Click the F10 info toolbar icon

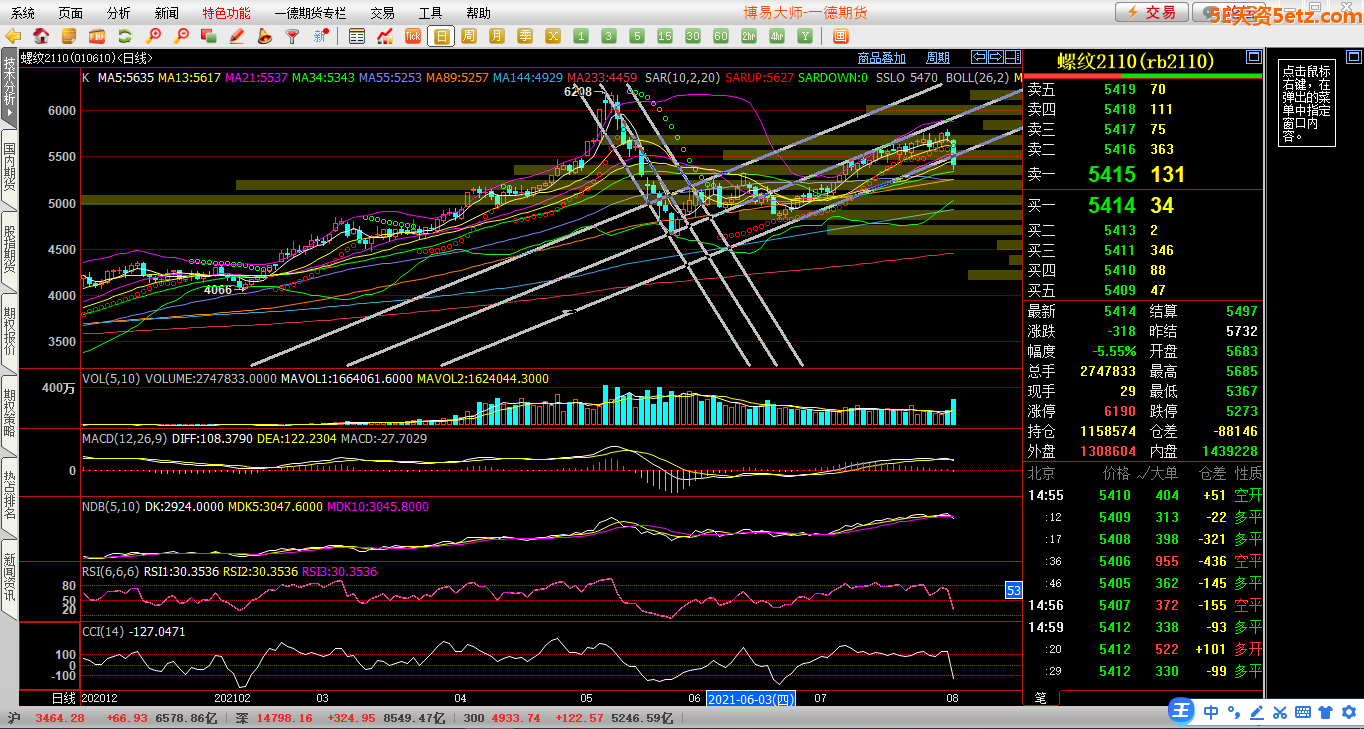[x=97, y=36]
